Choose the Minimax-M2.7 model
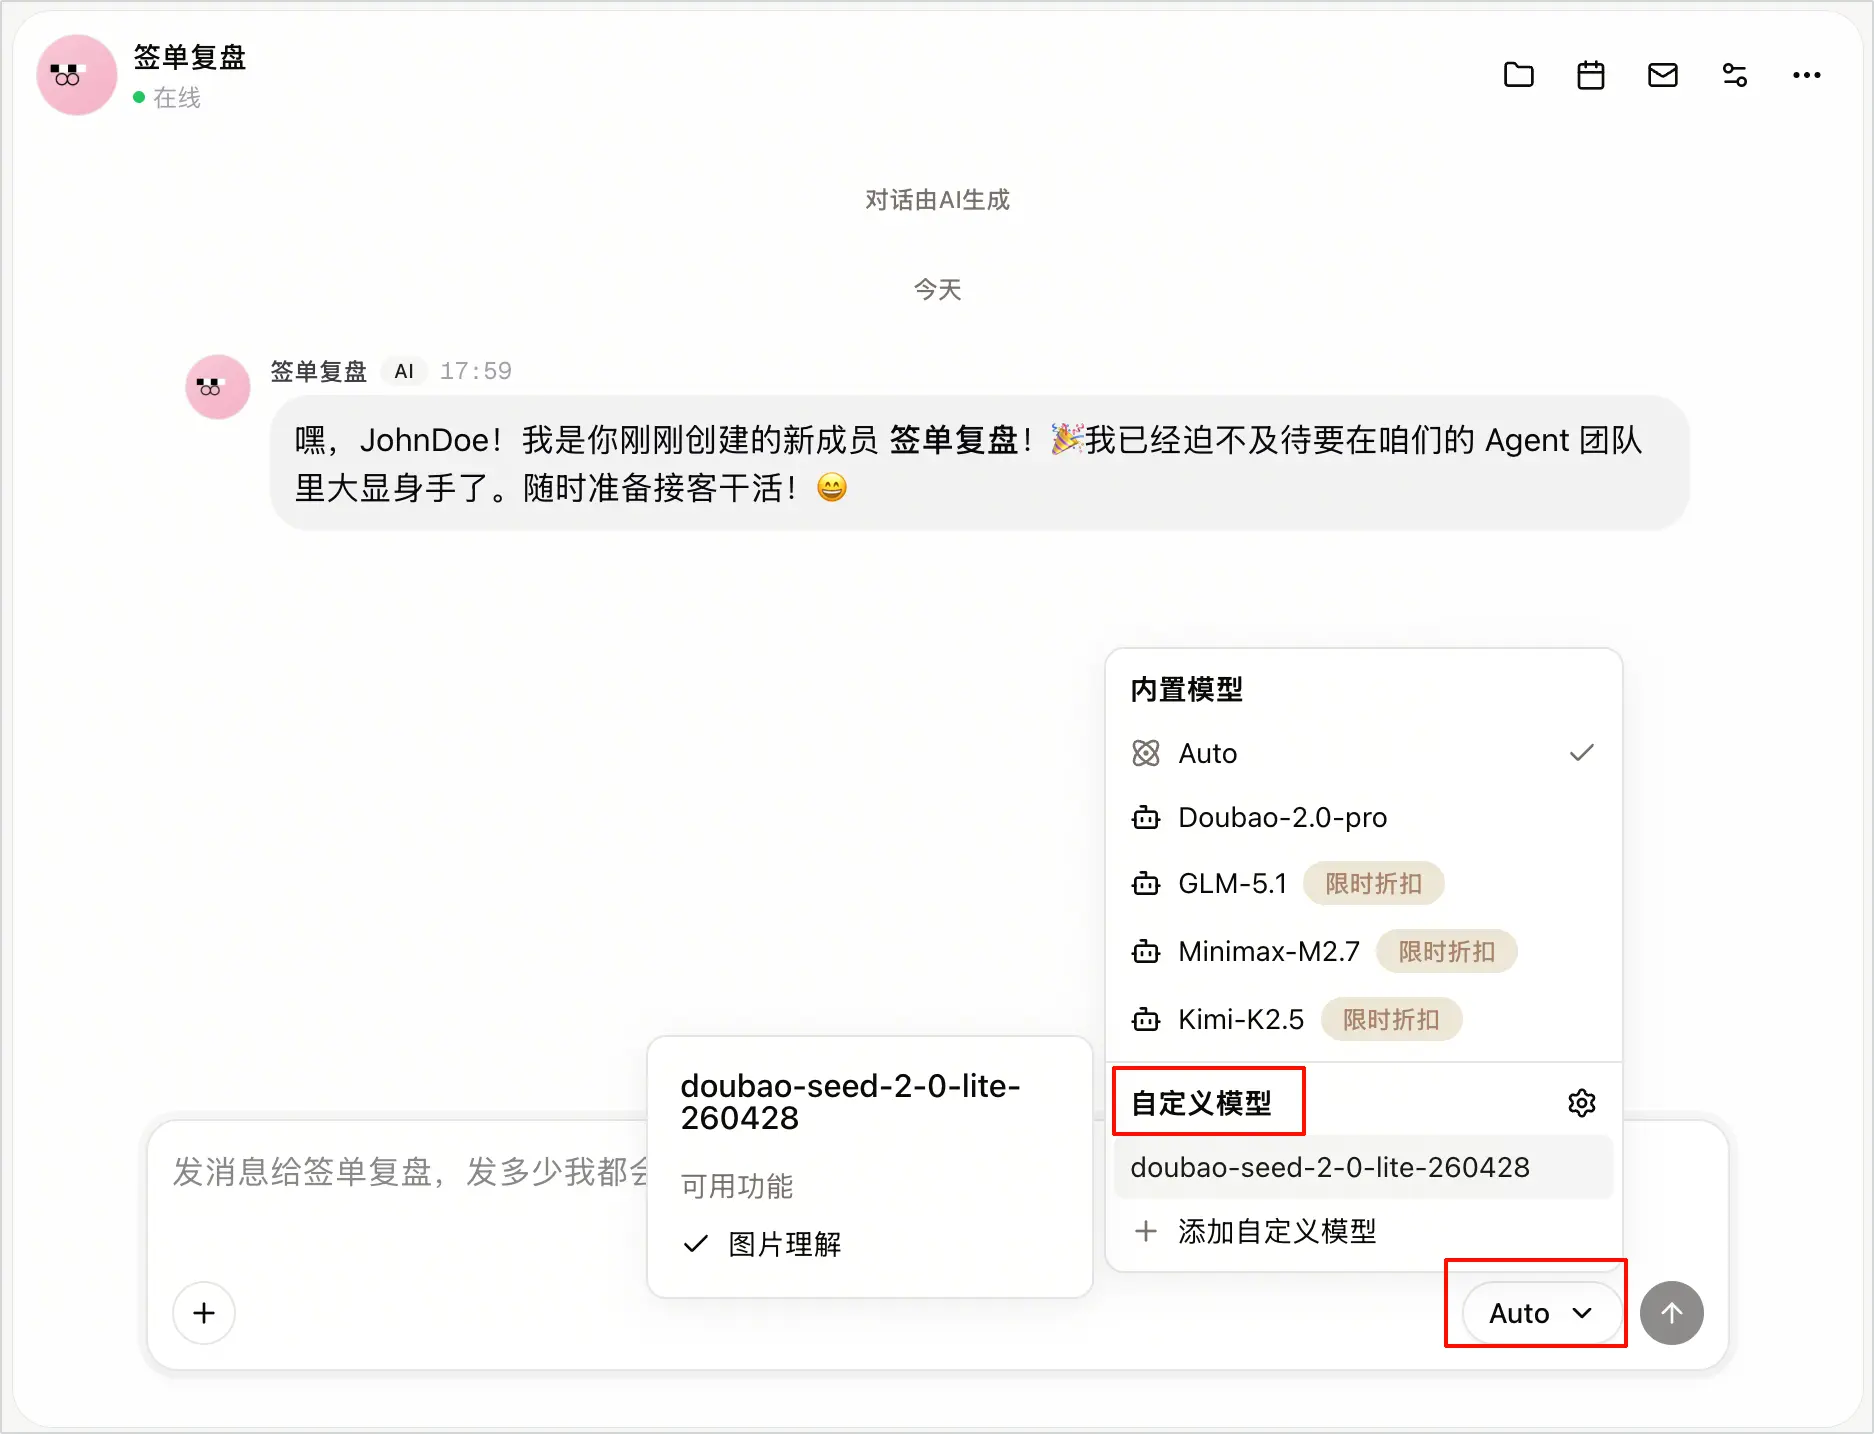The image size is (1874, 1434). coord(1363,951)
